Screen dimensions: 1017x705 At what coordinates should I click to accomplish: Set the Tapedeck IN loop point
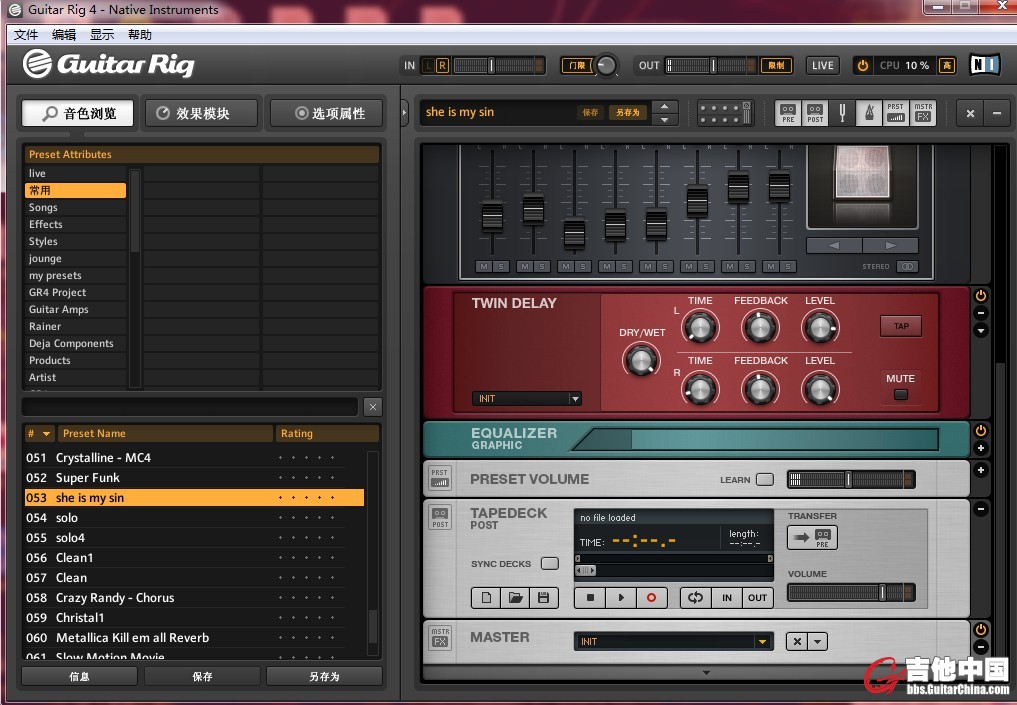tap(726, 597)
